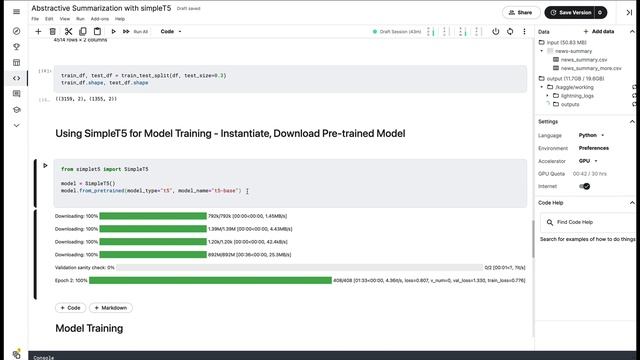Open the outputs folder
640x360 pixels.
(570, 104)
